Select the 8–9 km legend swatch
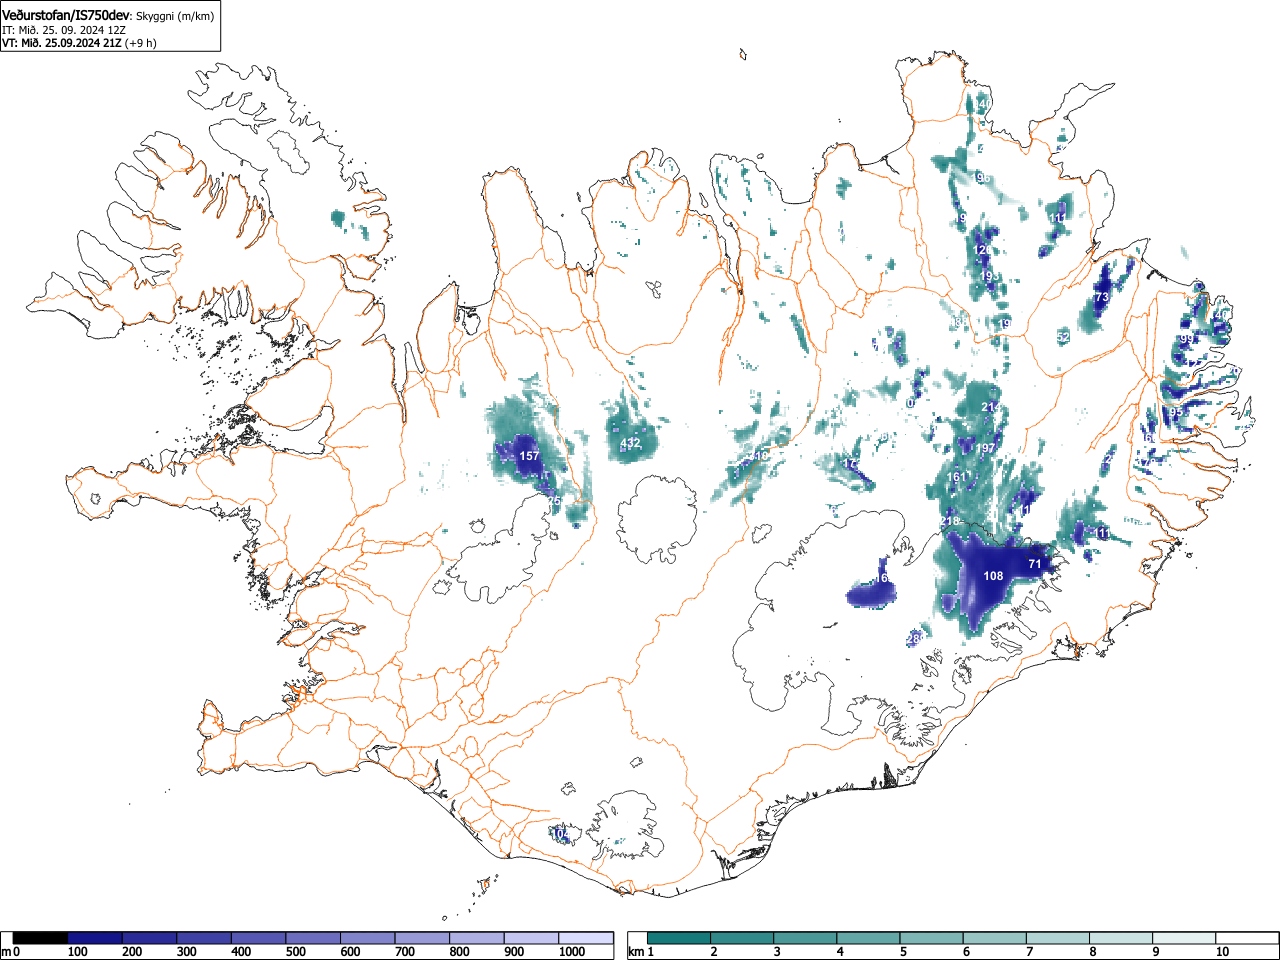 (x=1121, y=938)
